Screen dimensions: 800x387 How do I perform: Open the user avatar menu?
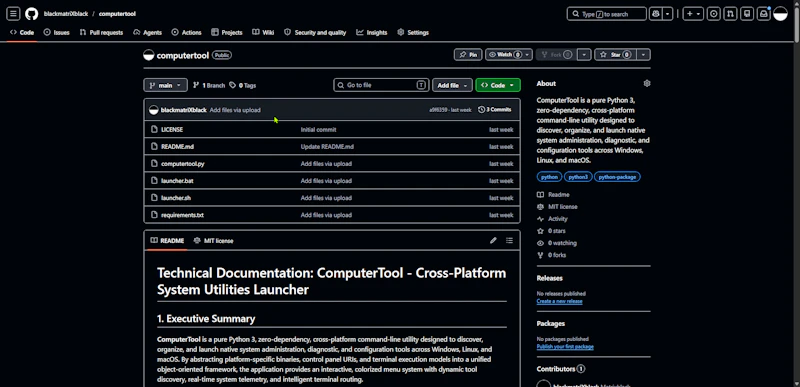click(781, 14)
